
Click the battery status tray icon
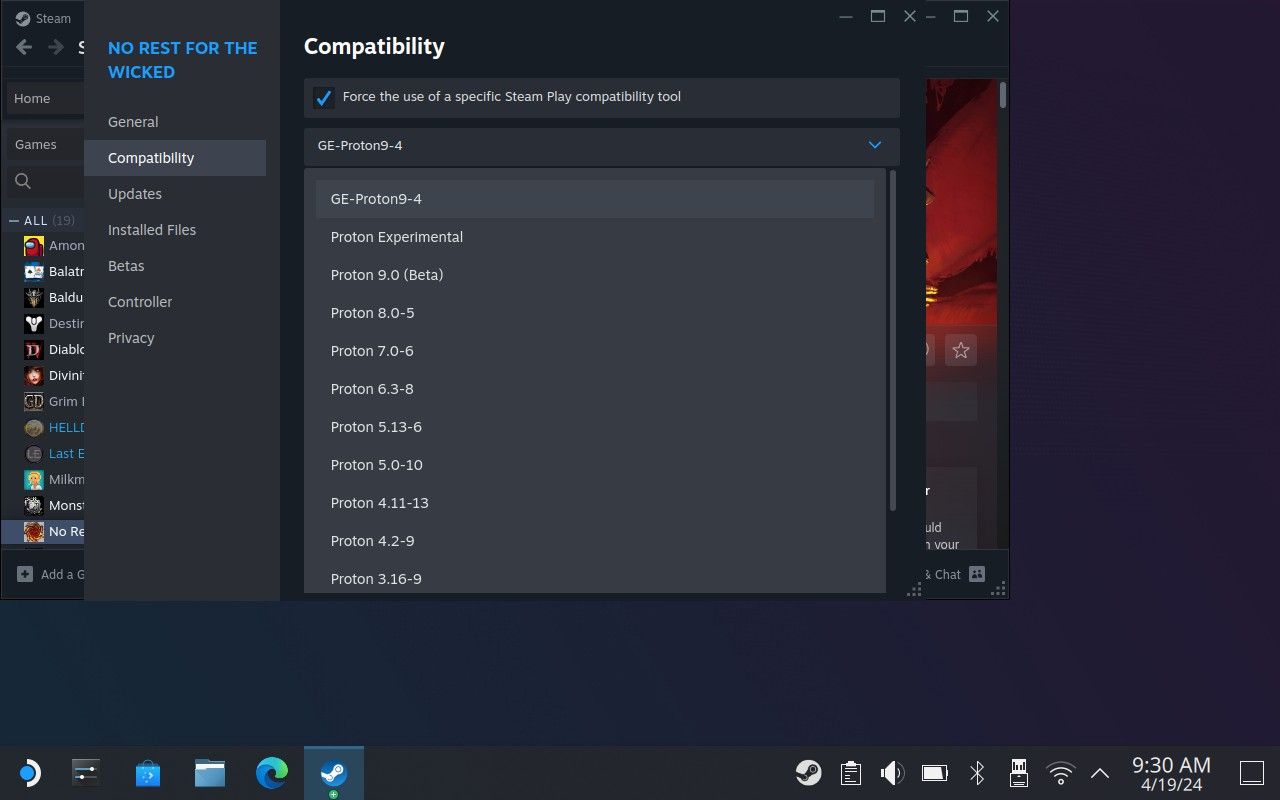pos(935,773)
